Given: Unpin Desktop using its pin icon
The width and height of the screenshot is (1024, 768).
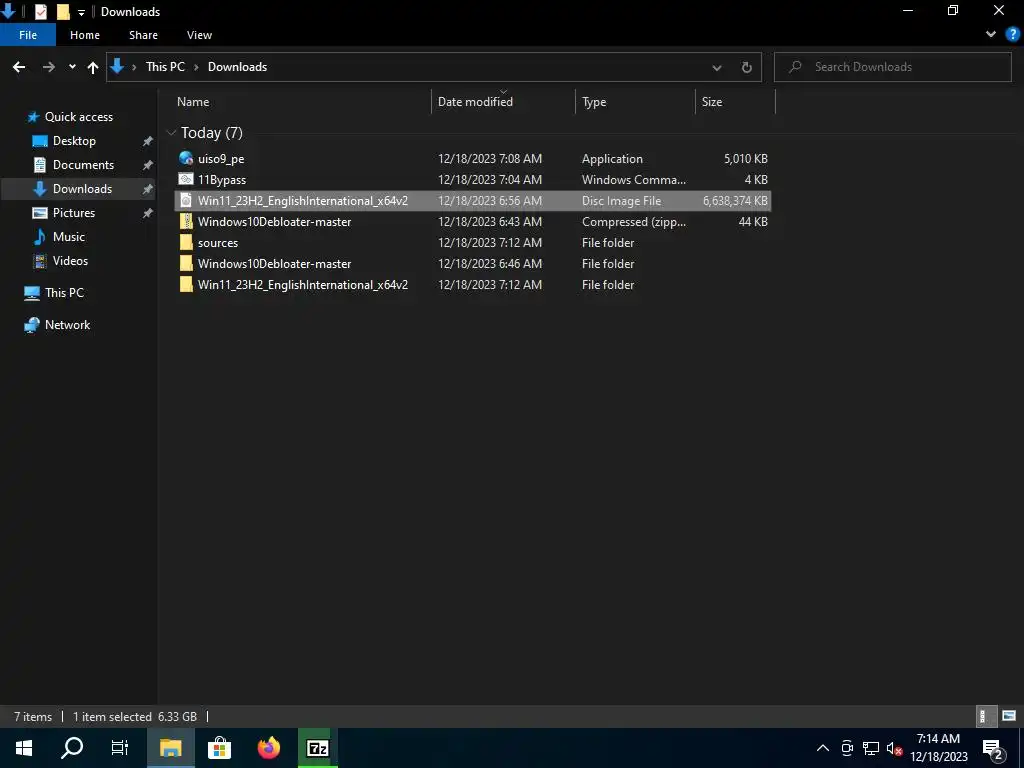Looking at the screenshot, I should pyautogui.click(x=148, y=141).
